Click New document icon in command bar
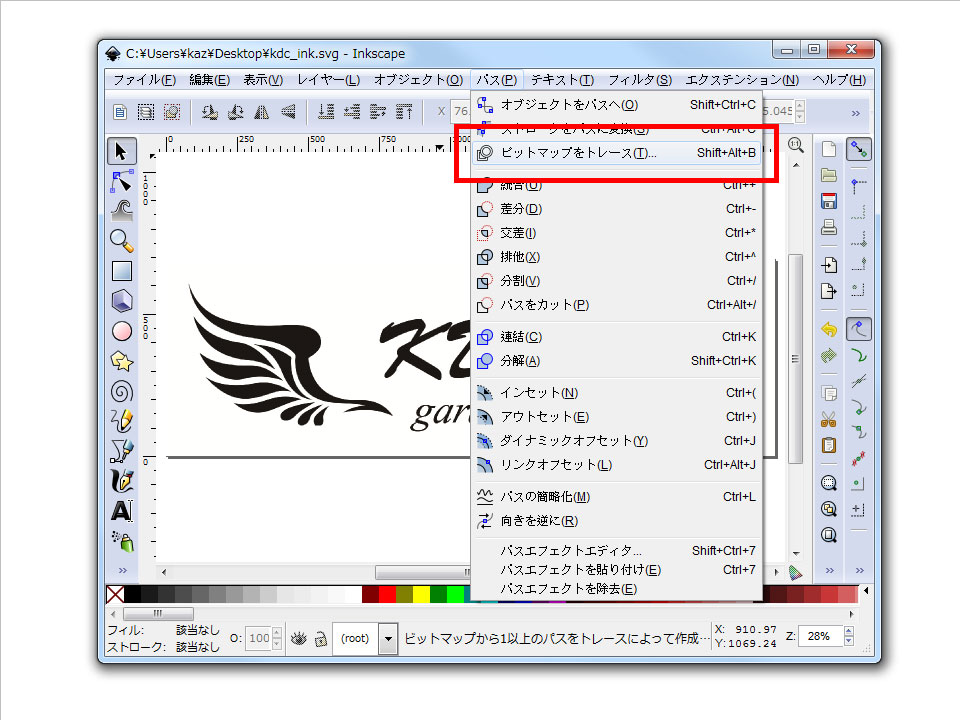 pos(828,149)
